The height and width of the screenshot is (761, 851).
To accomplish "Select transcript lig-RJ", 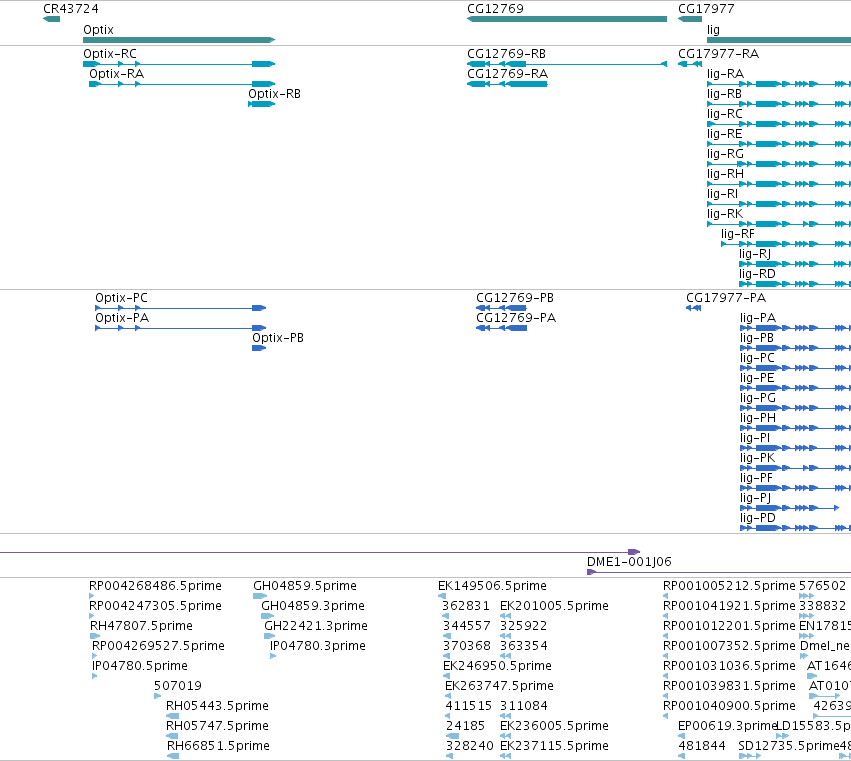I will pos(795,264).
